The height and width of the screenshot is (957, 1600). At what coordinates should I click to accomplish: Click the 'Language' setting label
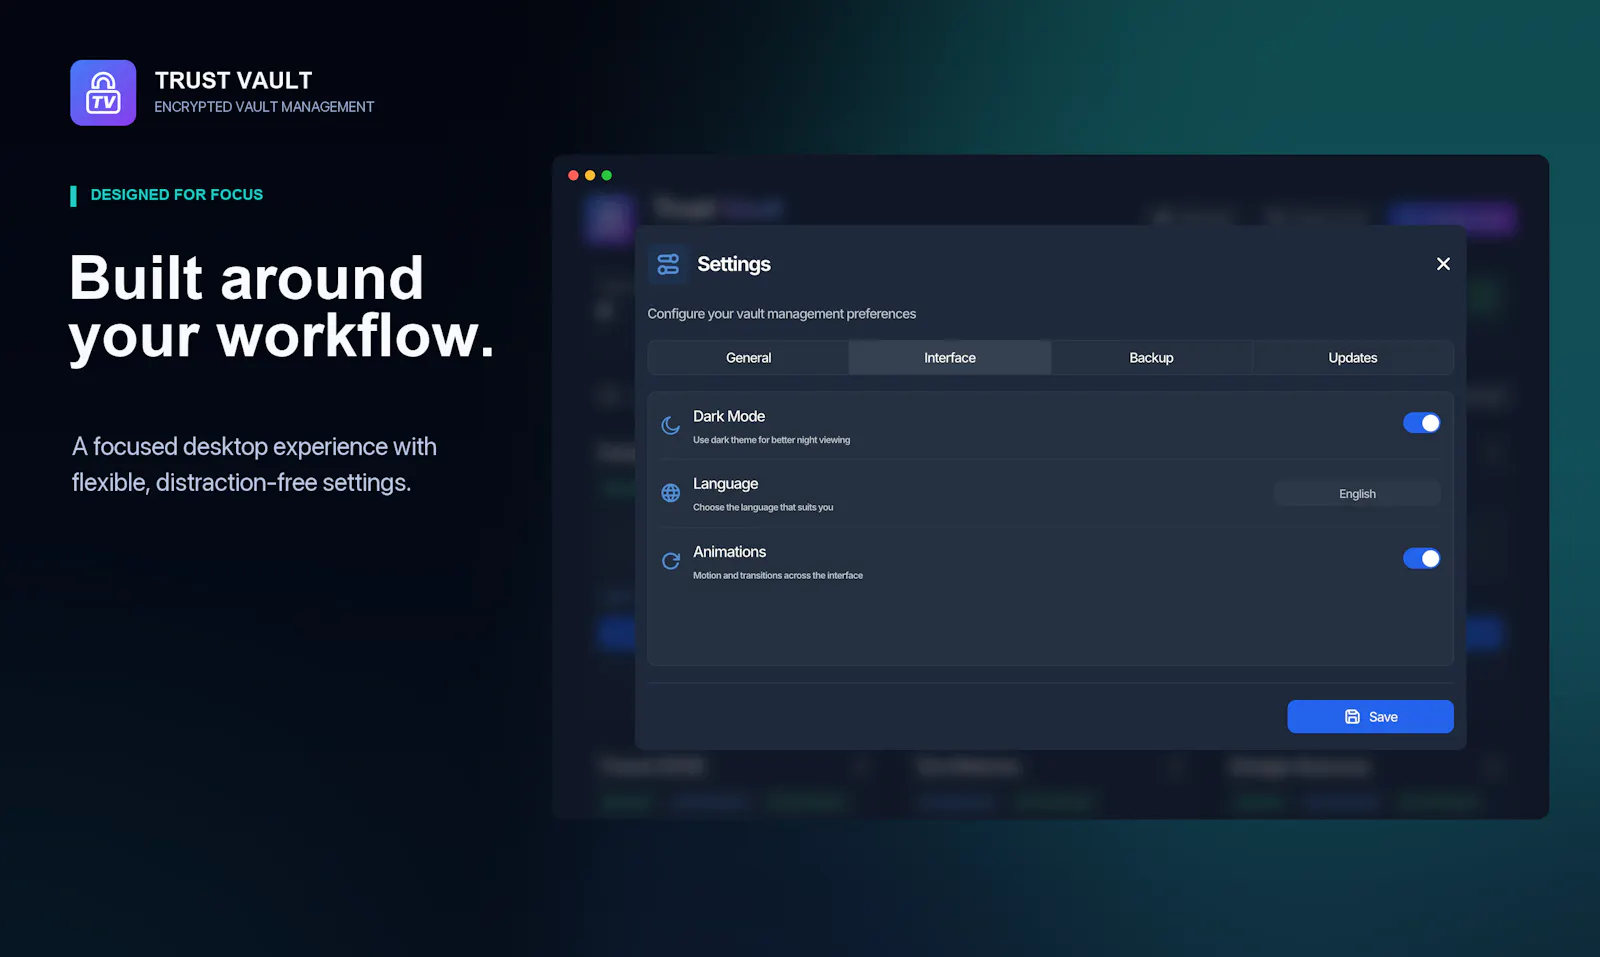726,484
